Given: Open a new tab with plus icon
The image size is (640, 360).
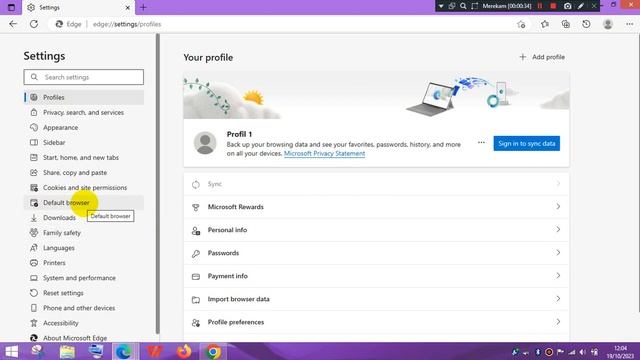Looking at the screenshot, I should [143, 7].
